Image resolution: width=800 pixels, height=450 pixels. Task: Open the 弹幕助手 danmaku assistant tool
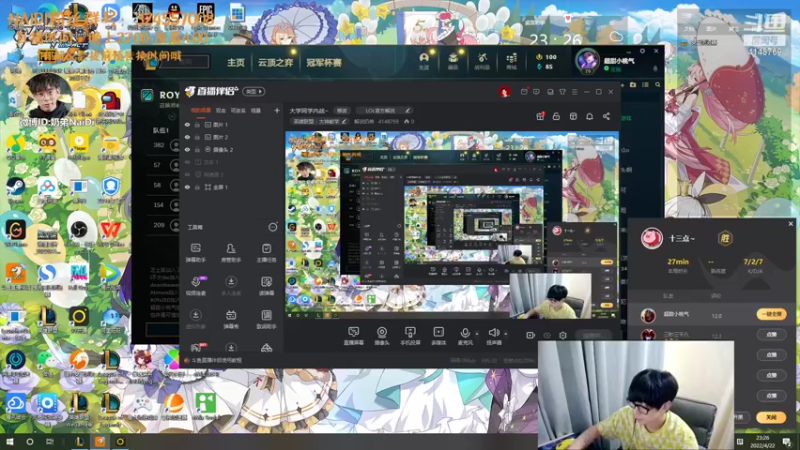[x=195, y=253]
